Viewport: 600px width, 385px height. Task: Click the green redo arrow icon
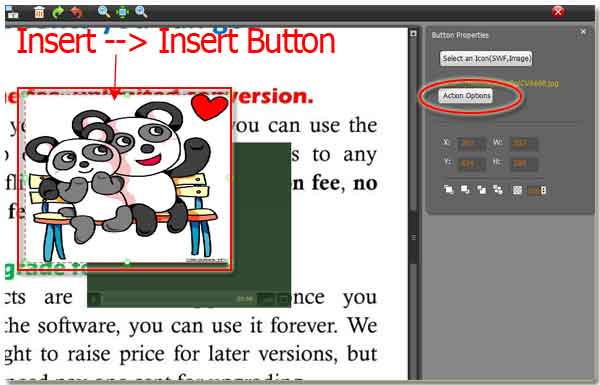(58, 13)
